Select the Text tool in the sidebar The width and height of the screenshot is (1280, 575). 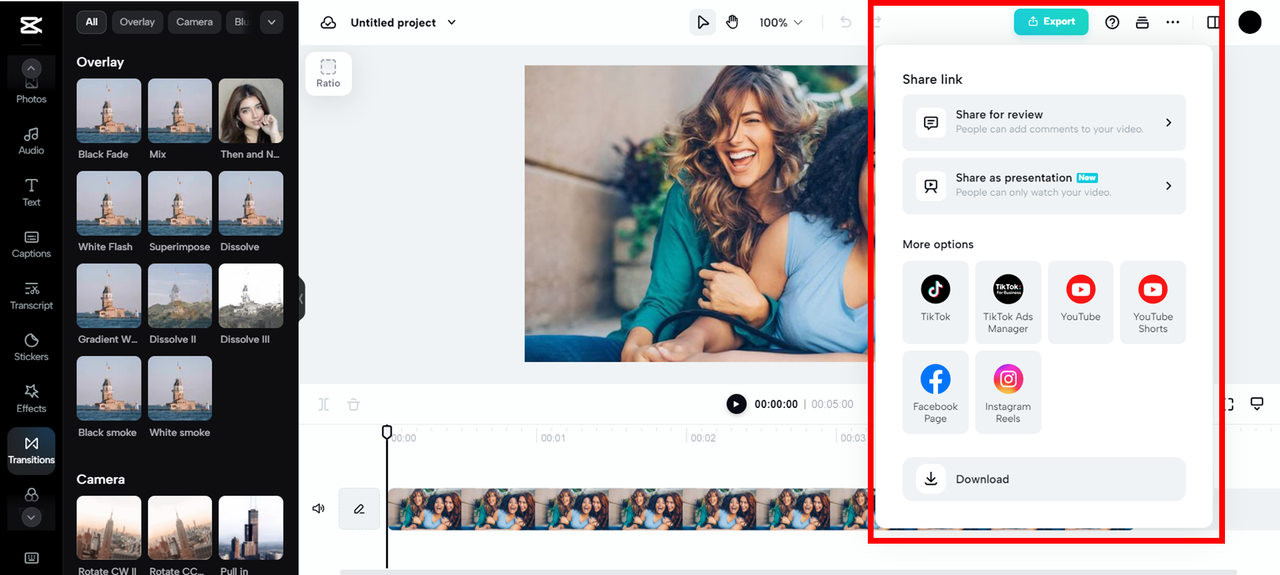31,193
